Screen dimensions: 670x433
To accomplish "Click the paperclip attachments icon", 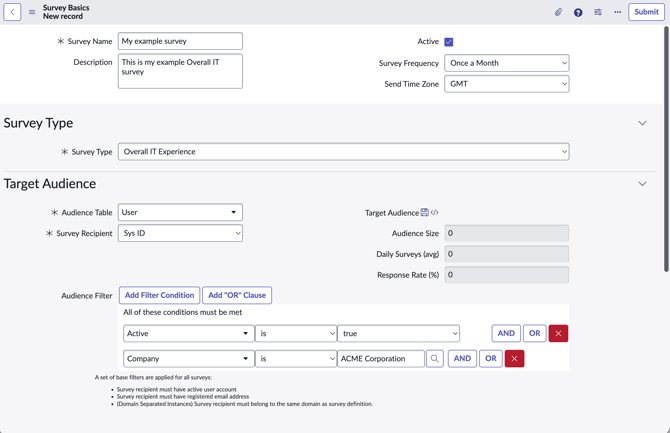I will pyautogui.click(x=558, y=12).
